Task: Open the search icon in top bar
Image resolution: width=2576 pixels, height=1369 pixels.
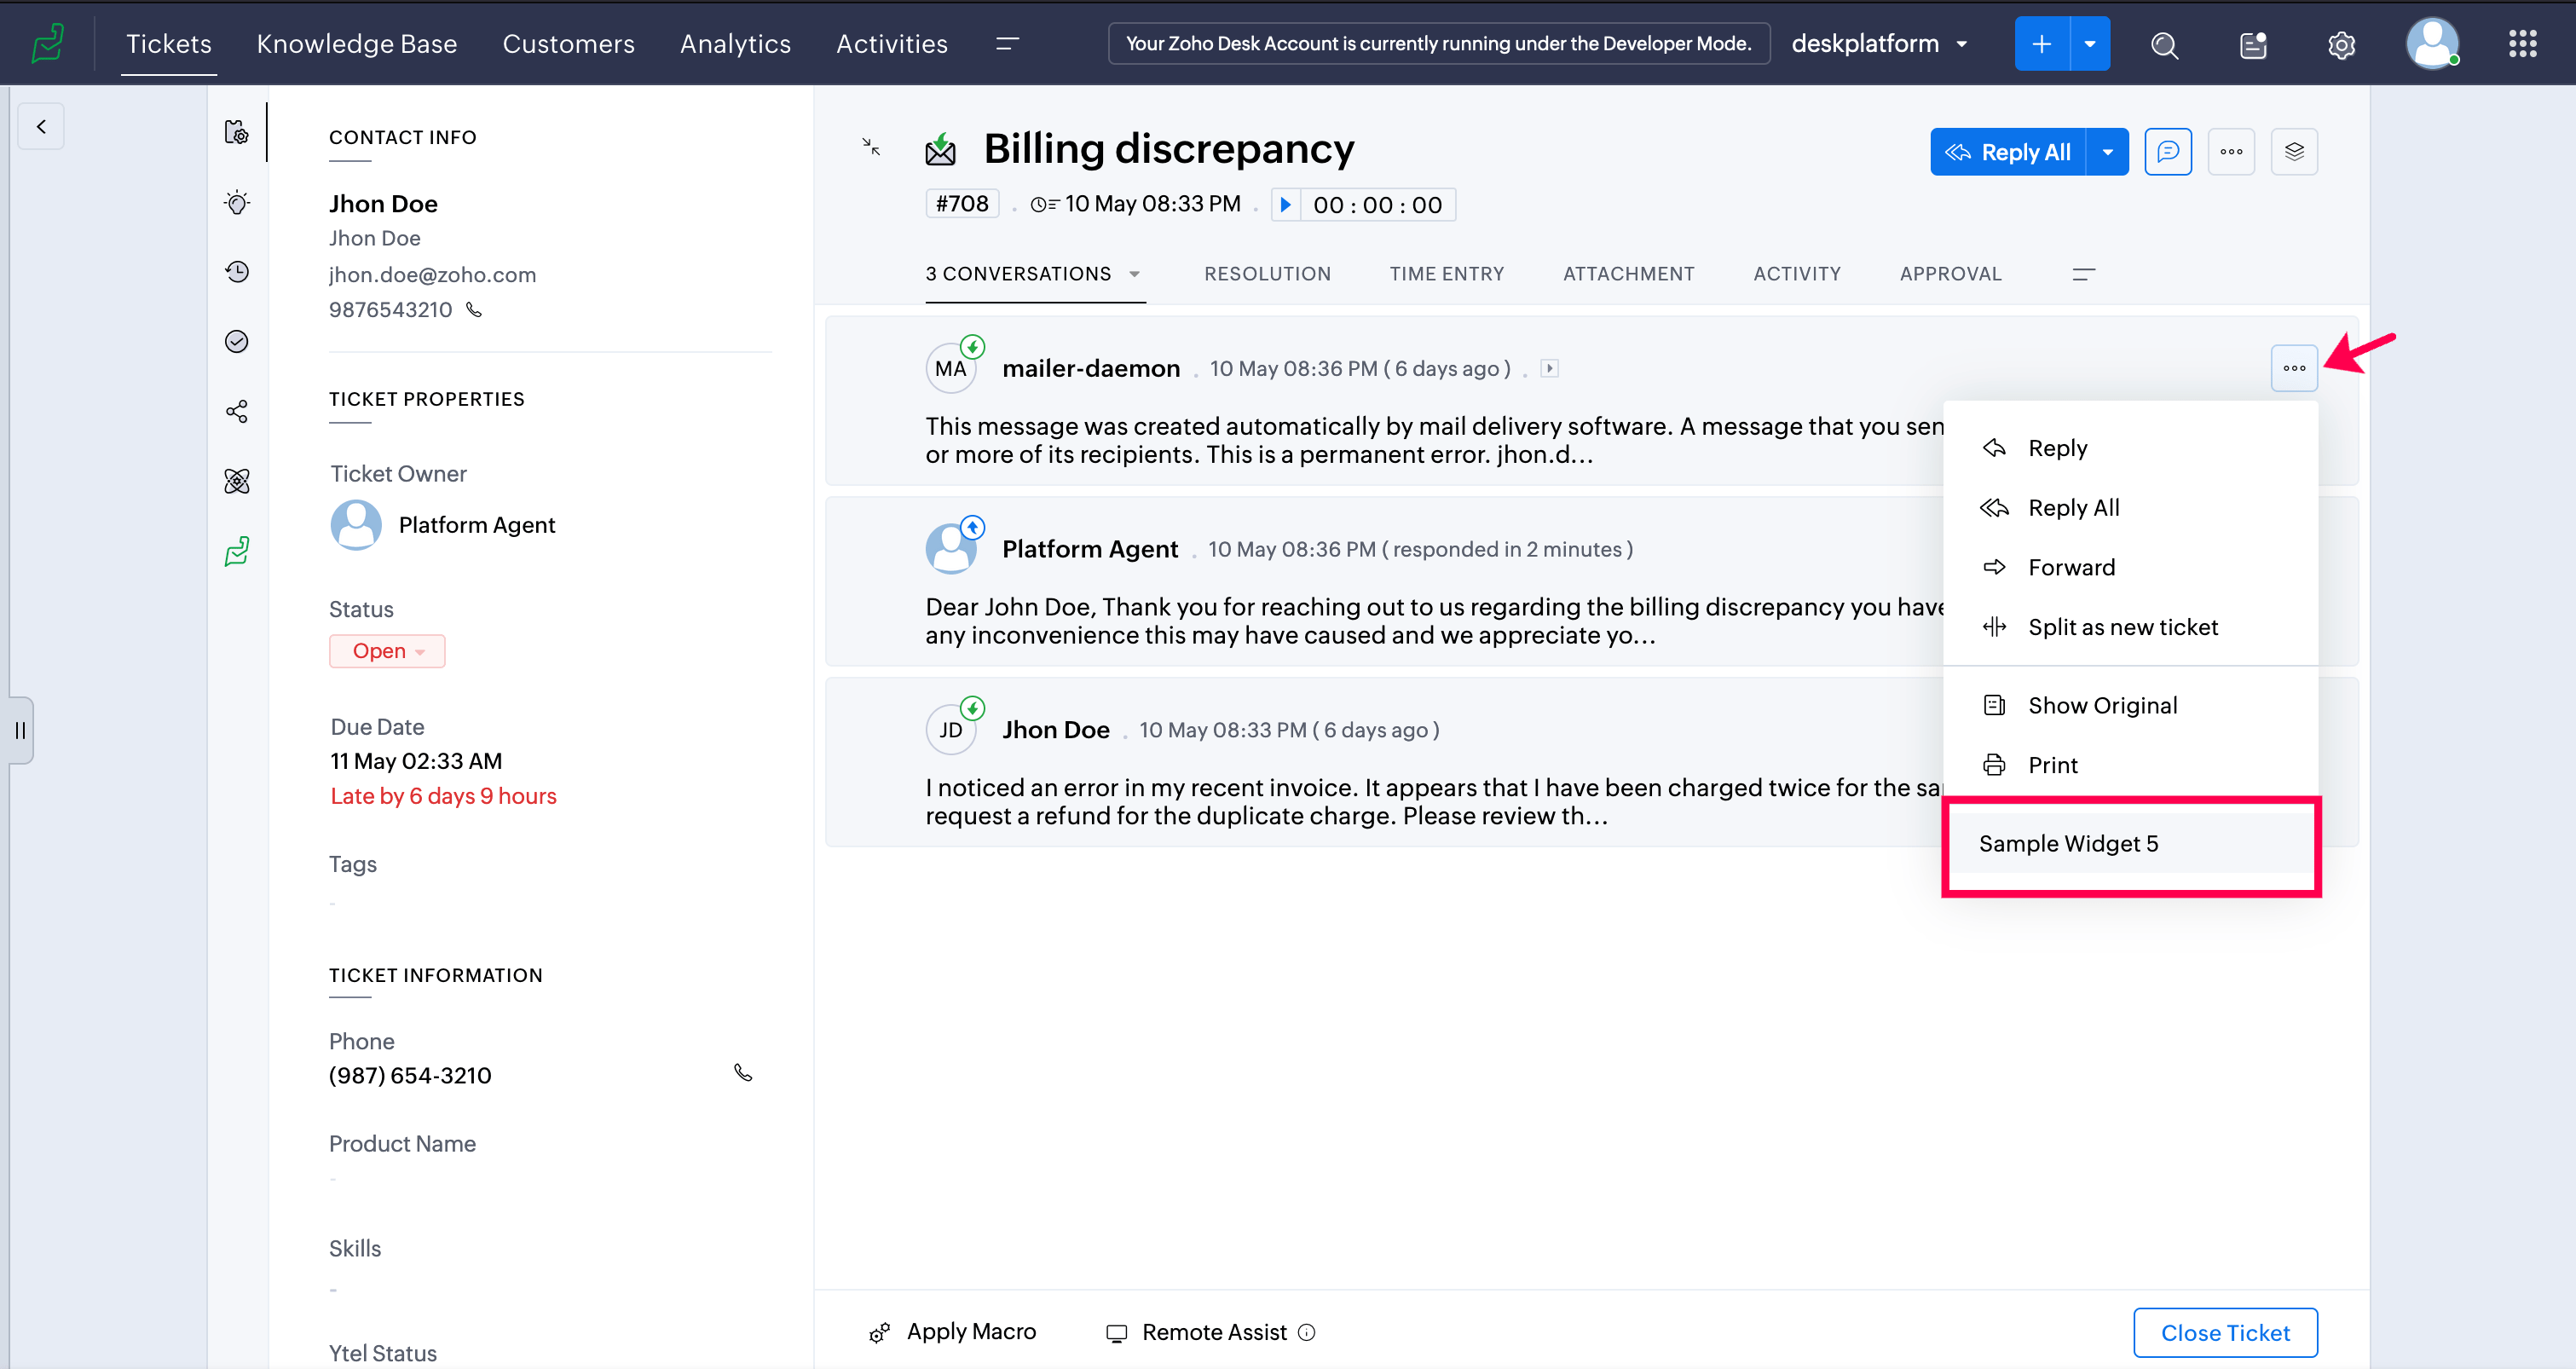Action: pos(2164,44)
